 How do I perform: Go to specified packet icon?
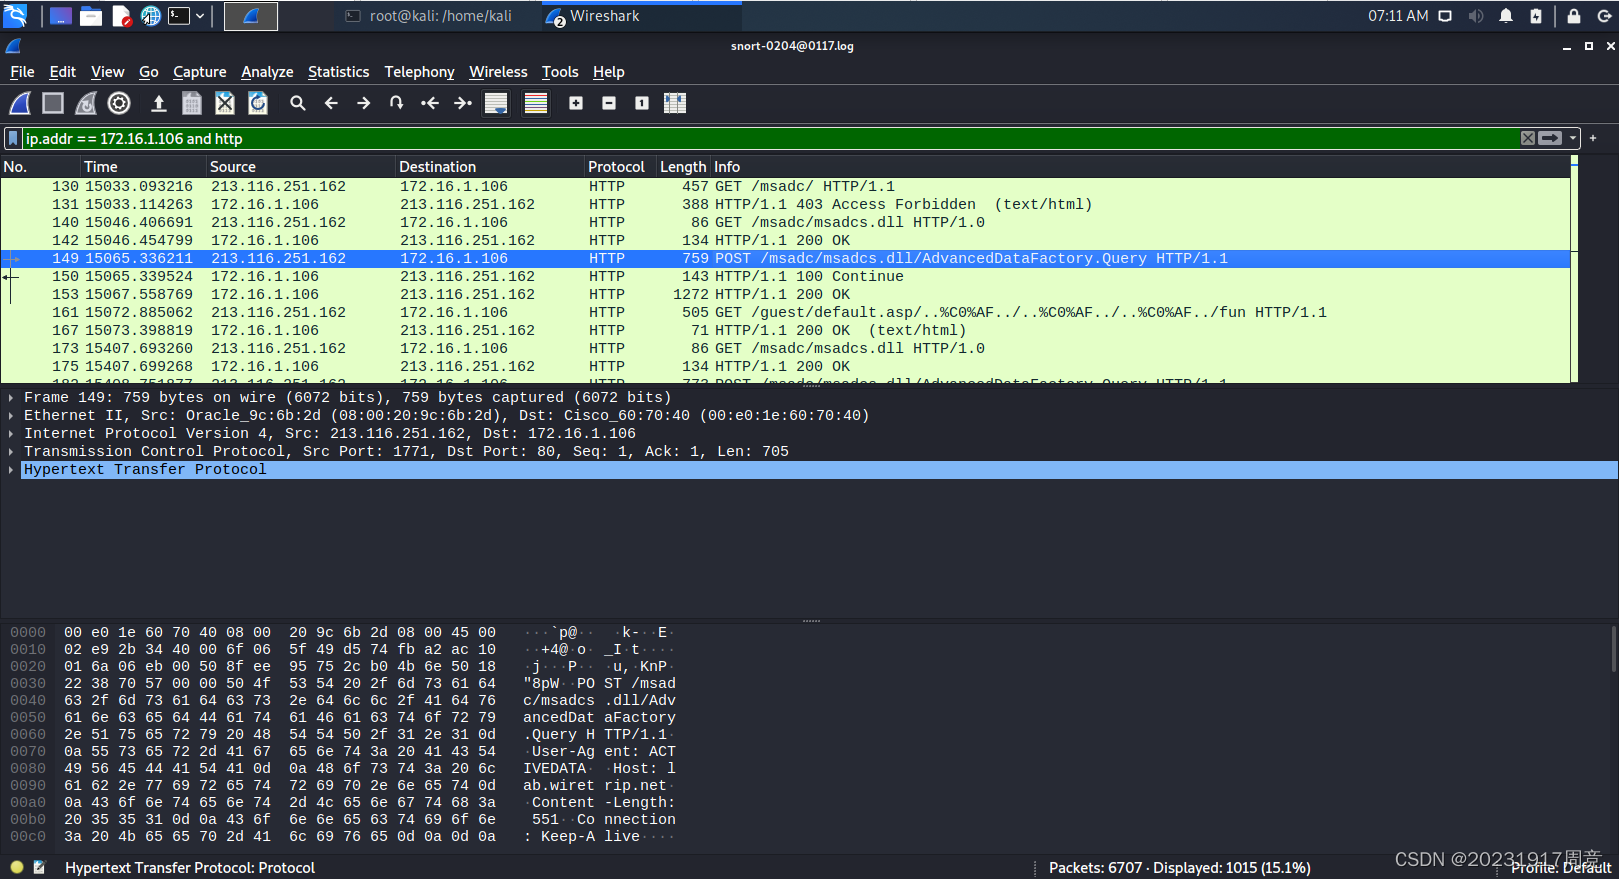tap(397, 103)
